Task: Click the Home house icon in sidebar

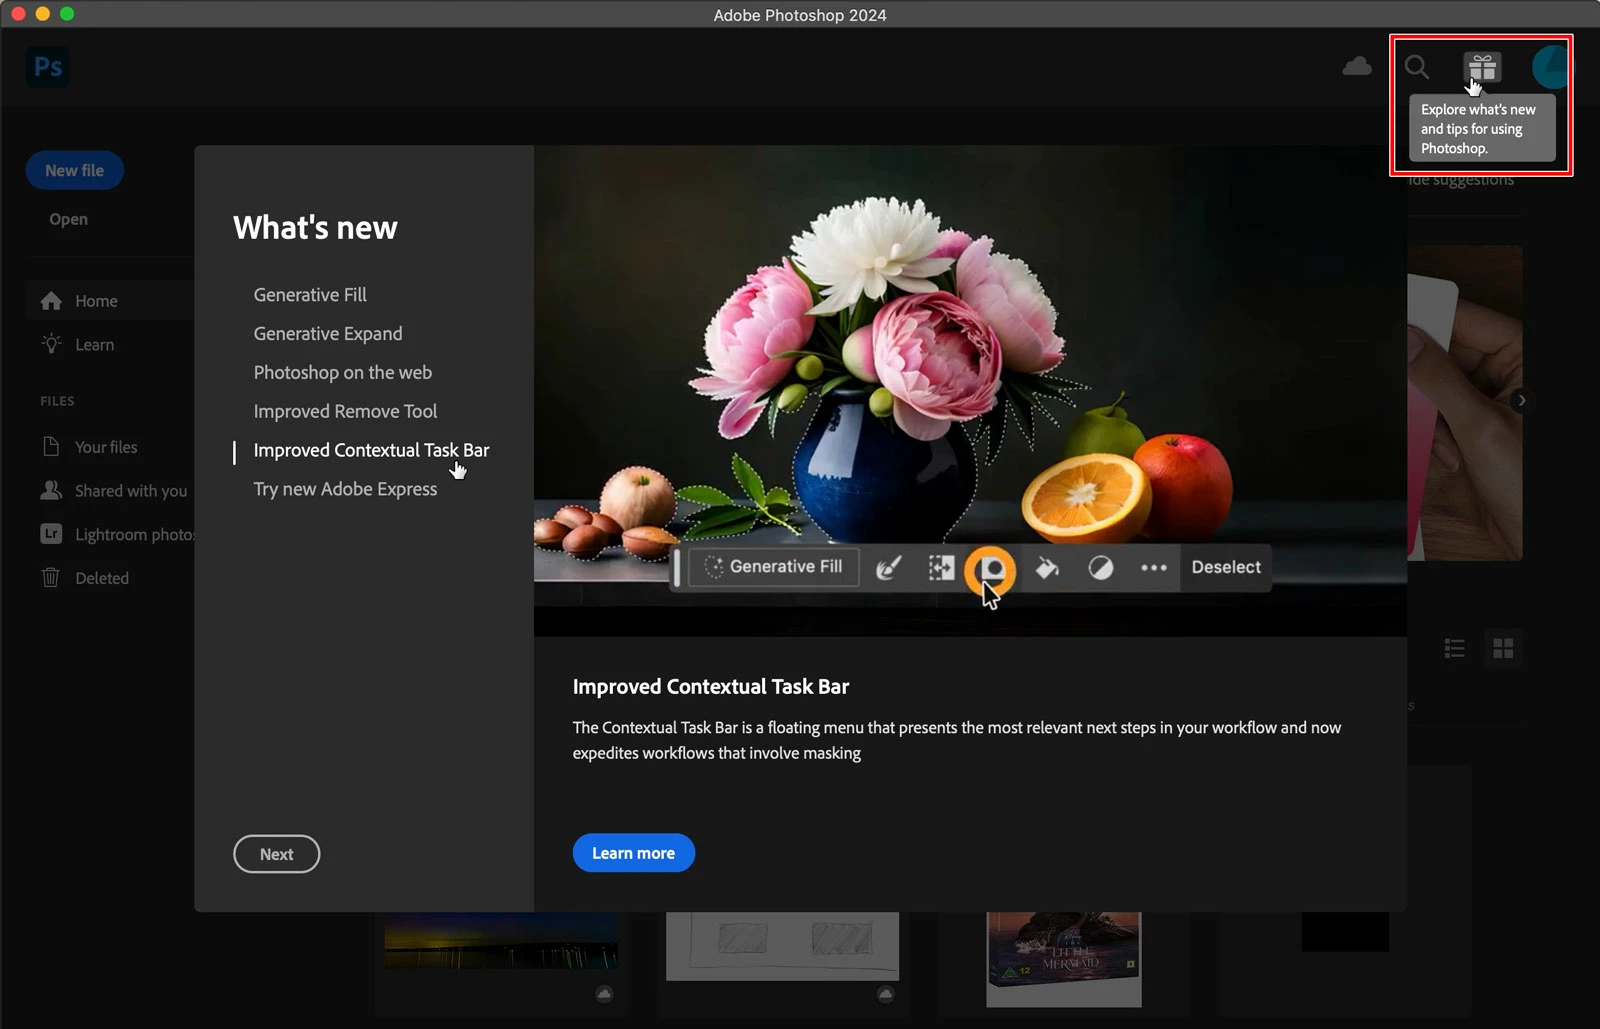Action: (52, 301)
